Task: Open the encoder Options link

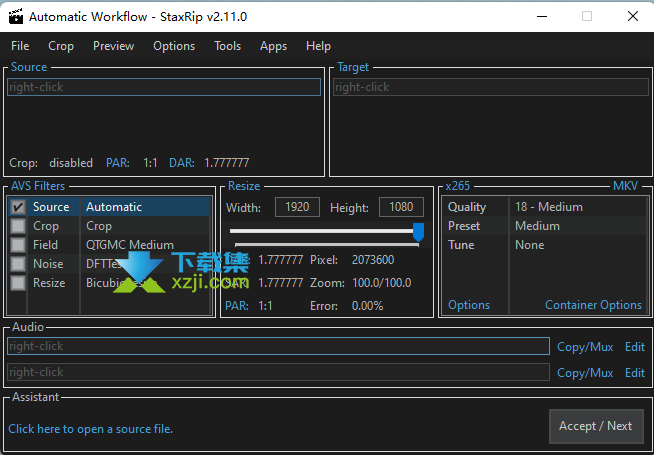Action: (x=469, y=305)
